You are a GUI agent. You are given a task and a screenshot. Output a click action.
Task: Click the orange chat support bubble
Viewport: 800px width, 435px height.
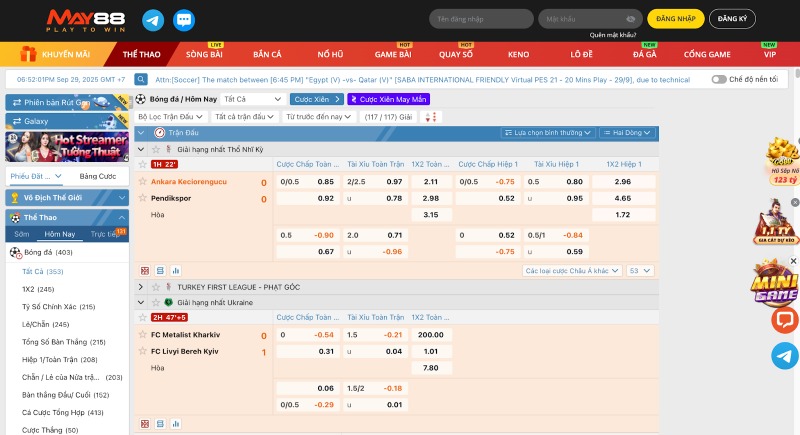(785, 320)
